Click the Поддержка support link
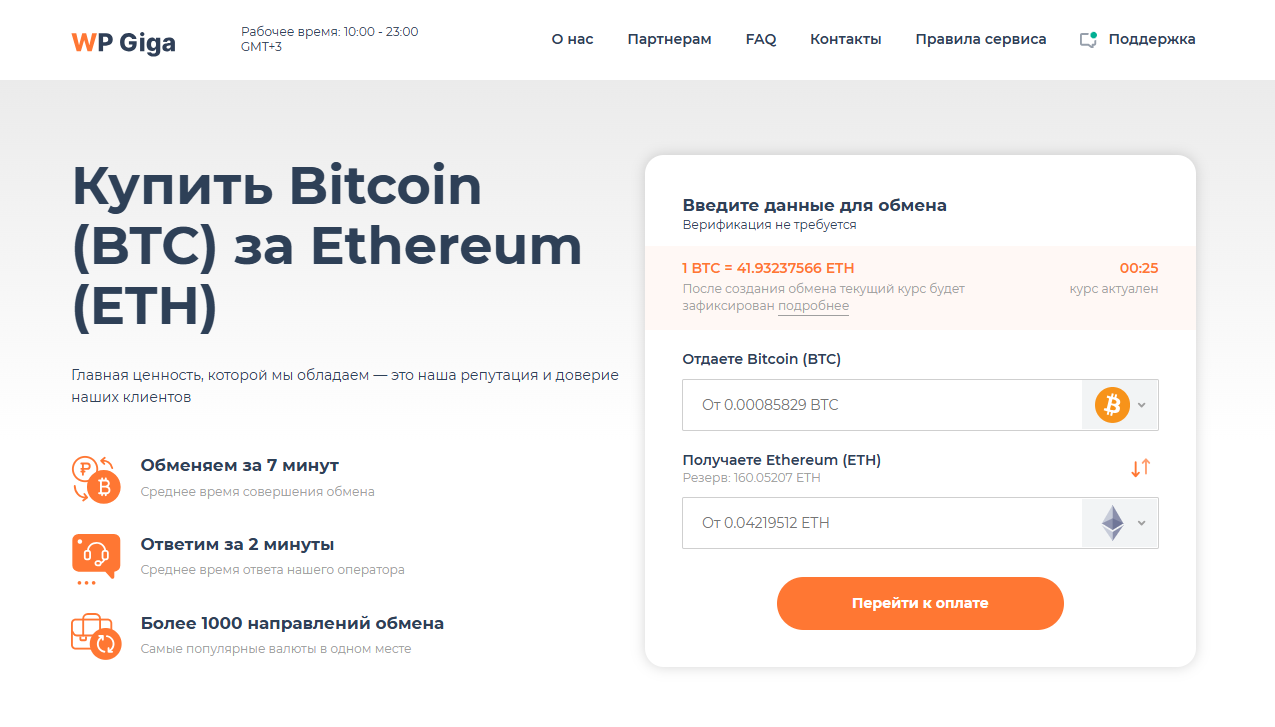1275x727 pixels. (x=1151, y=40)
